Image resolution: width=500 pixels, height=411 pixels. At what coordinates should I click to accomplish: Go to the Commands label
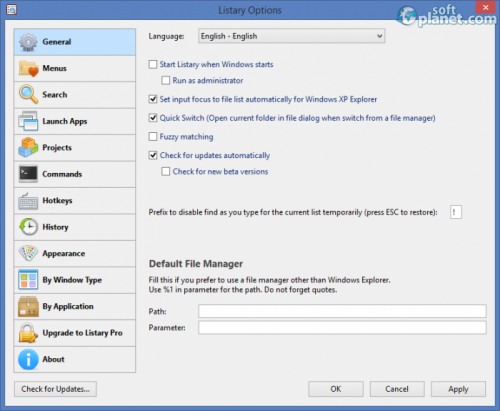point(62,174)
